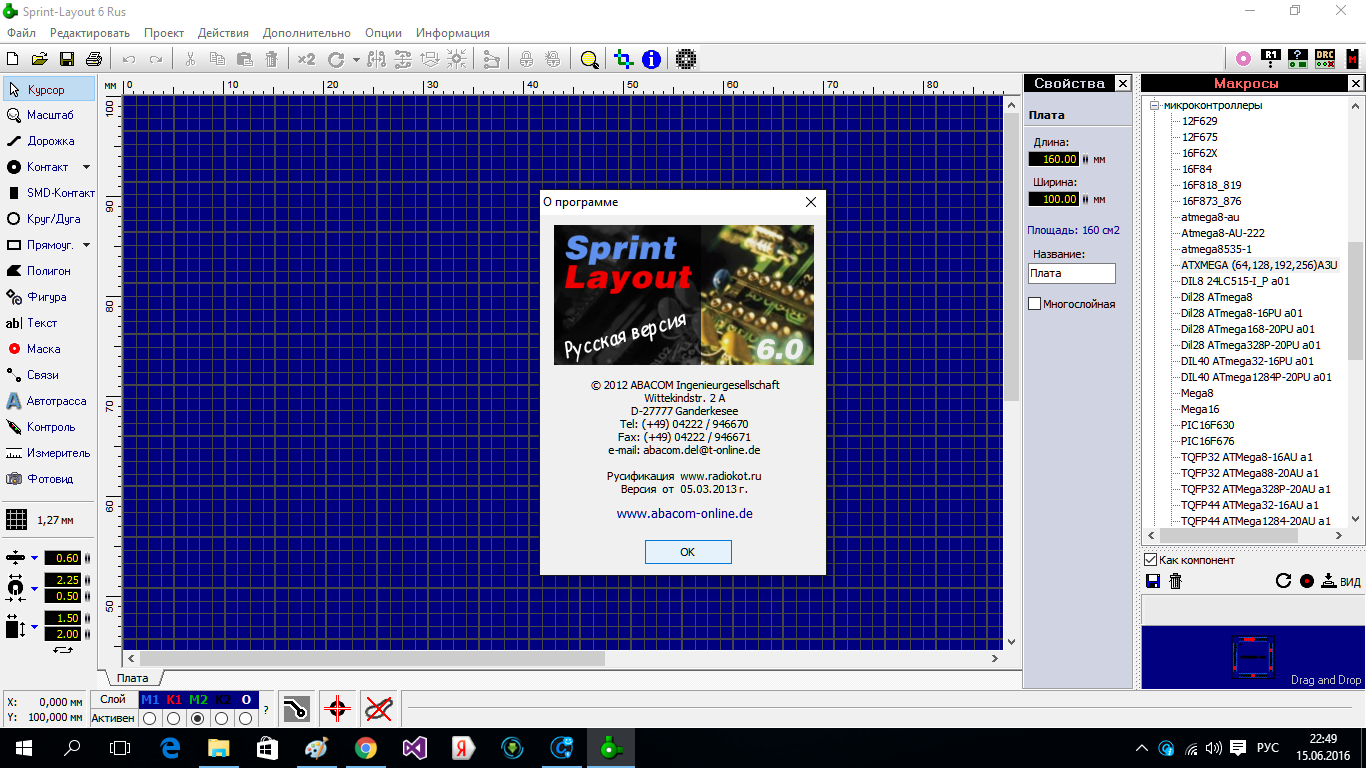
Task: Save macro with the blue floppy icon
Action: point(1153,581)
